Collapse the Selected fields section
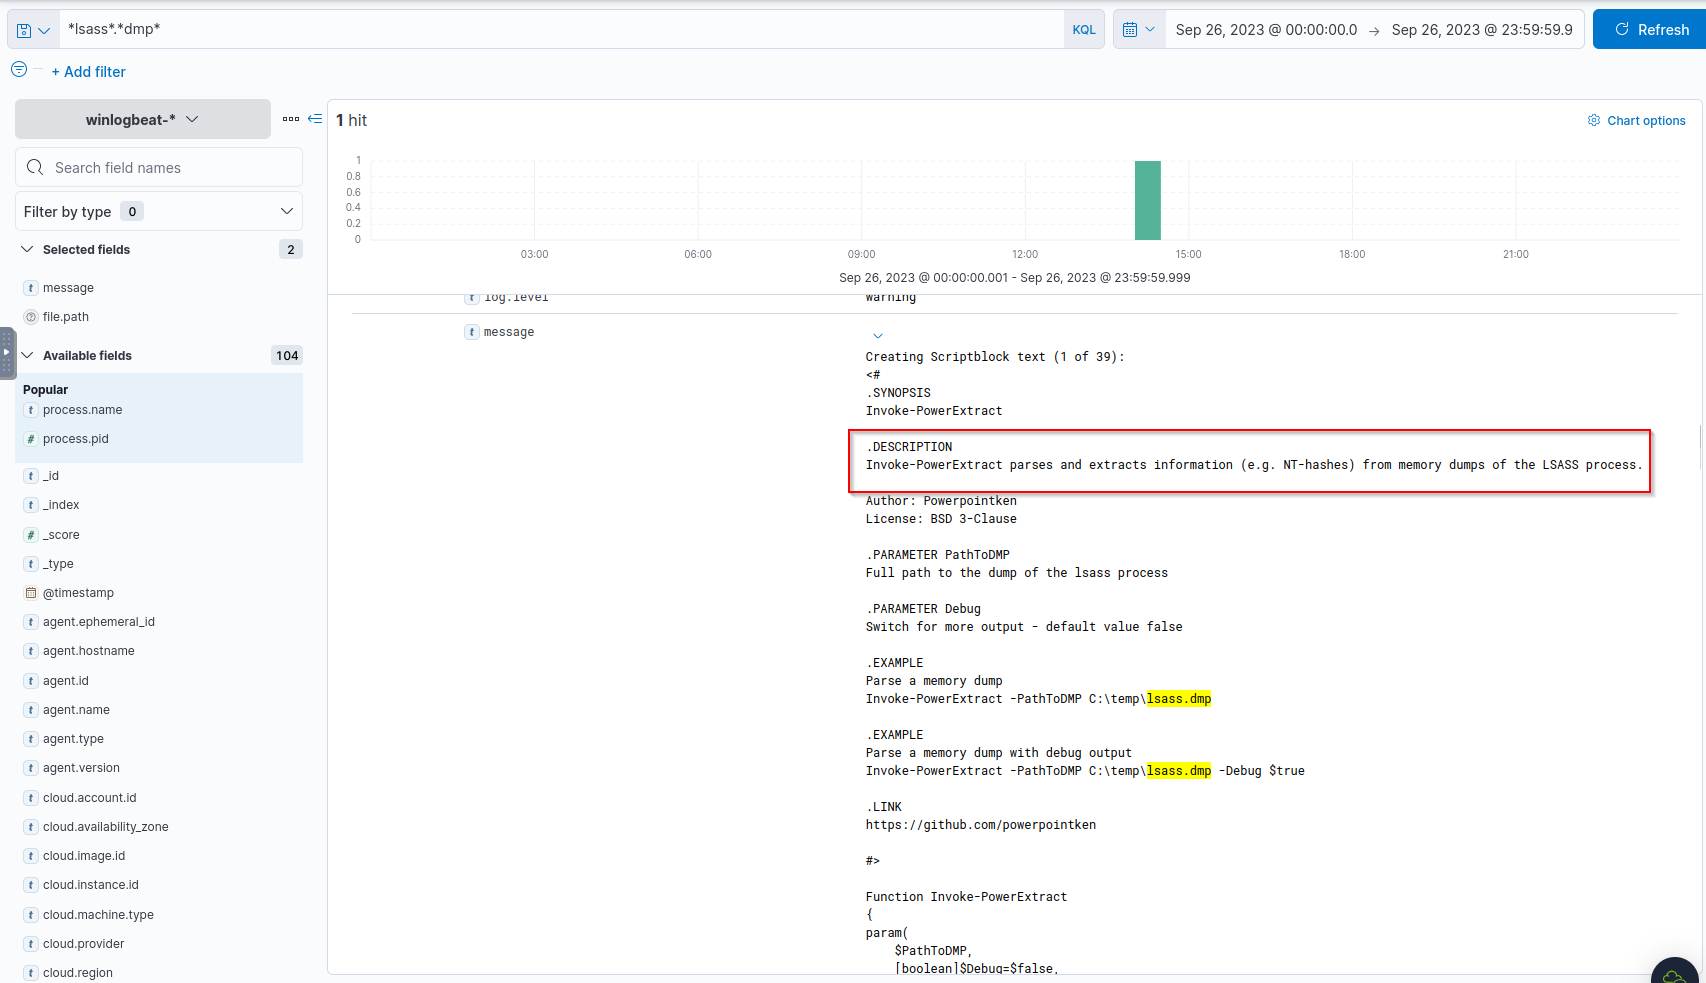The height and width of the screenshot is (983, 1706). [x=28, y=250]
